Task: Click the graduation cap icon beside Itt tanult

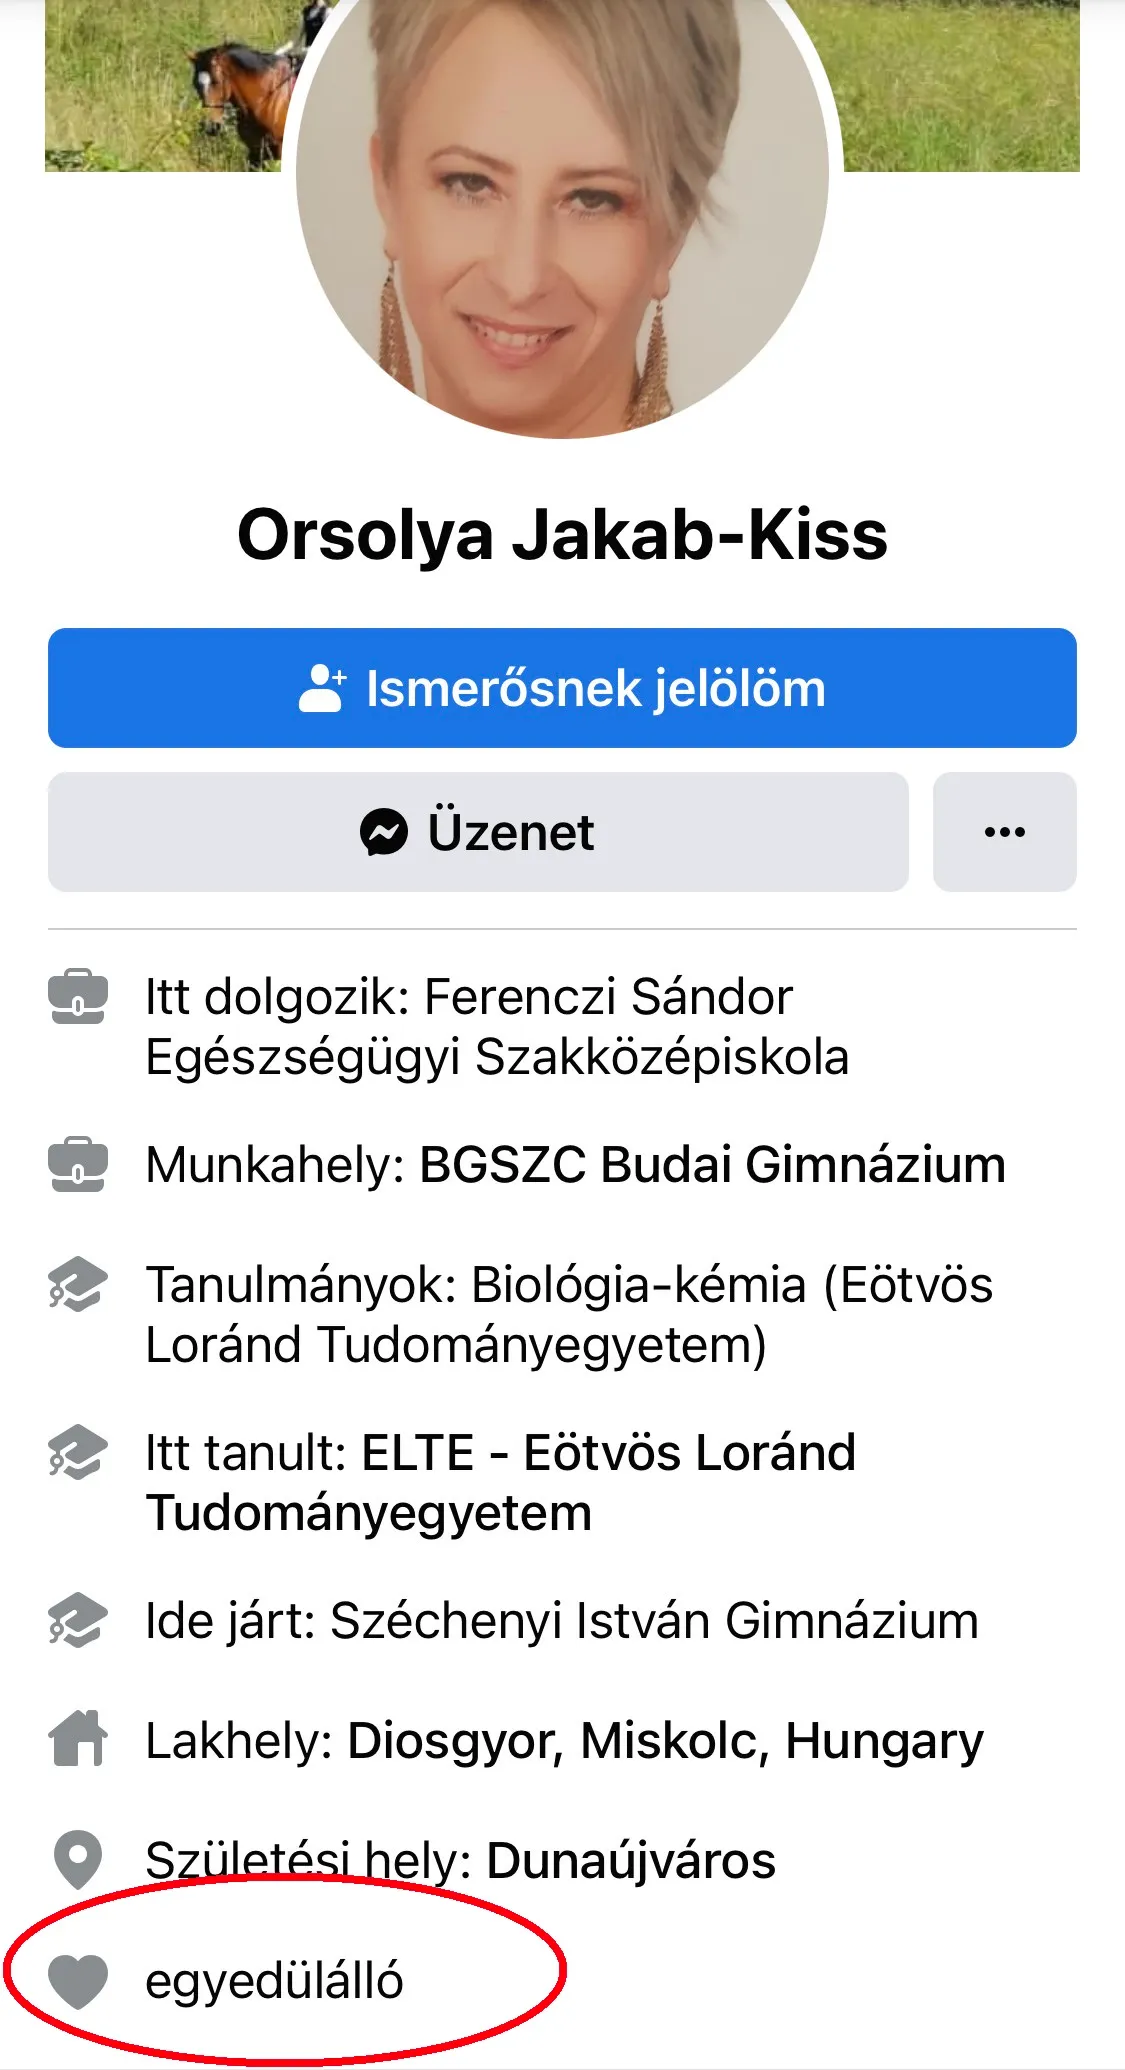Action: [77, 1453]
